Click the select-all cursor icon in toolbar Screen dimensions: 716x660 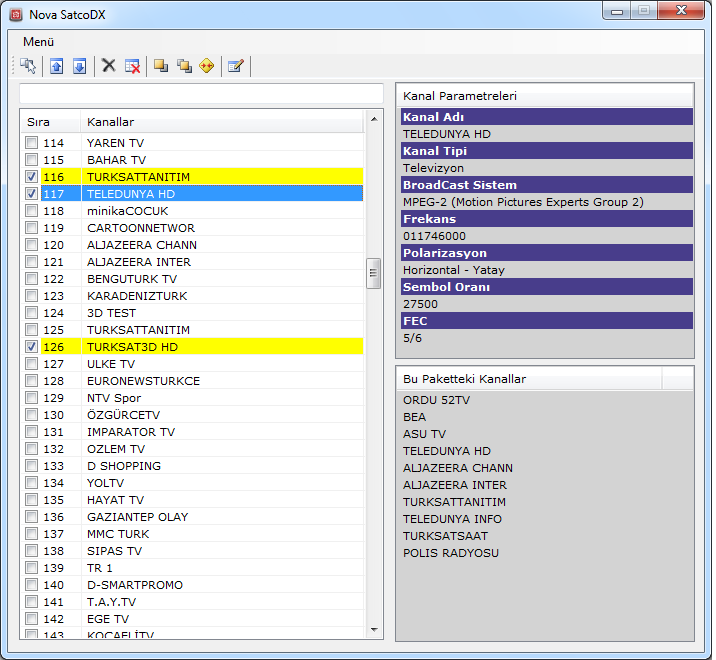tap(28, 66)
